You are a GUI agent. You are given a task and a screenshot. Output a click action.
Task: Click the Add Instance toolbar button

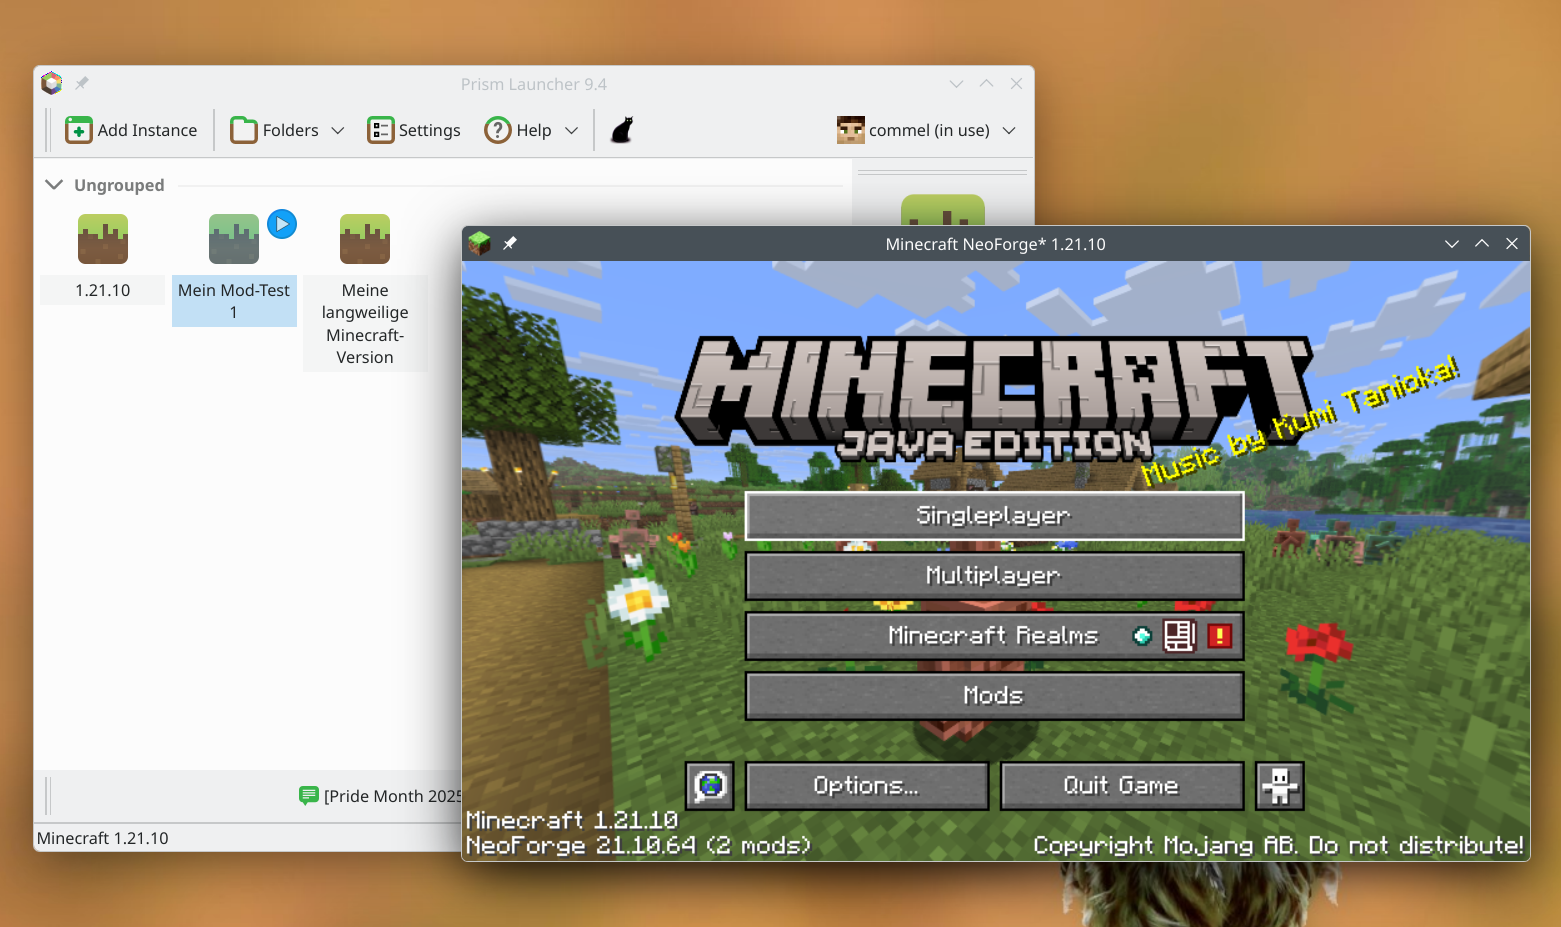click(x=132, y=130)
